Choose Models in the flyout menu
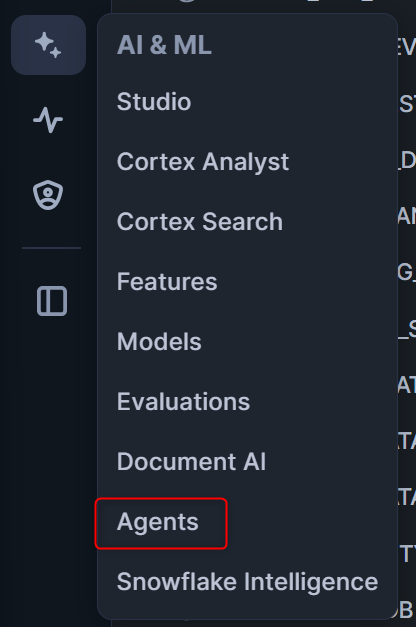Image resolution: width=416 pixels, height=627 pixels. pyautogui.click(x=159, y=341)
